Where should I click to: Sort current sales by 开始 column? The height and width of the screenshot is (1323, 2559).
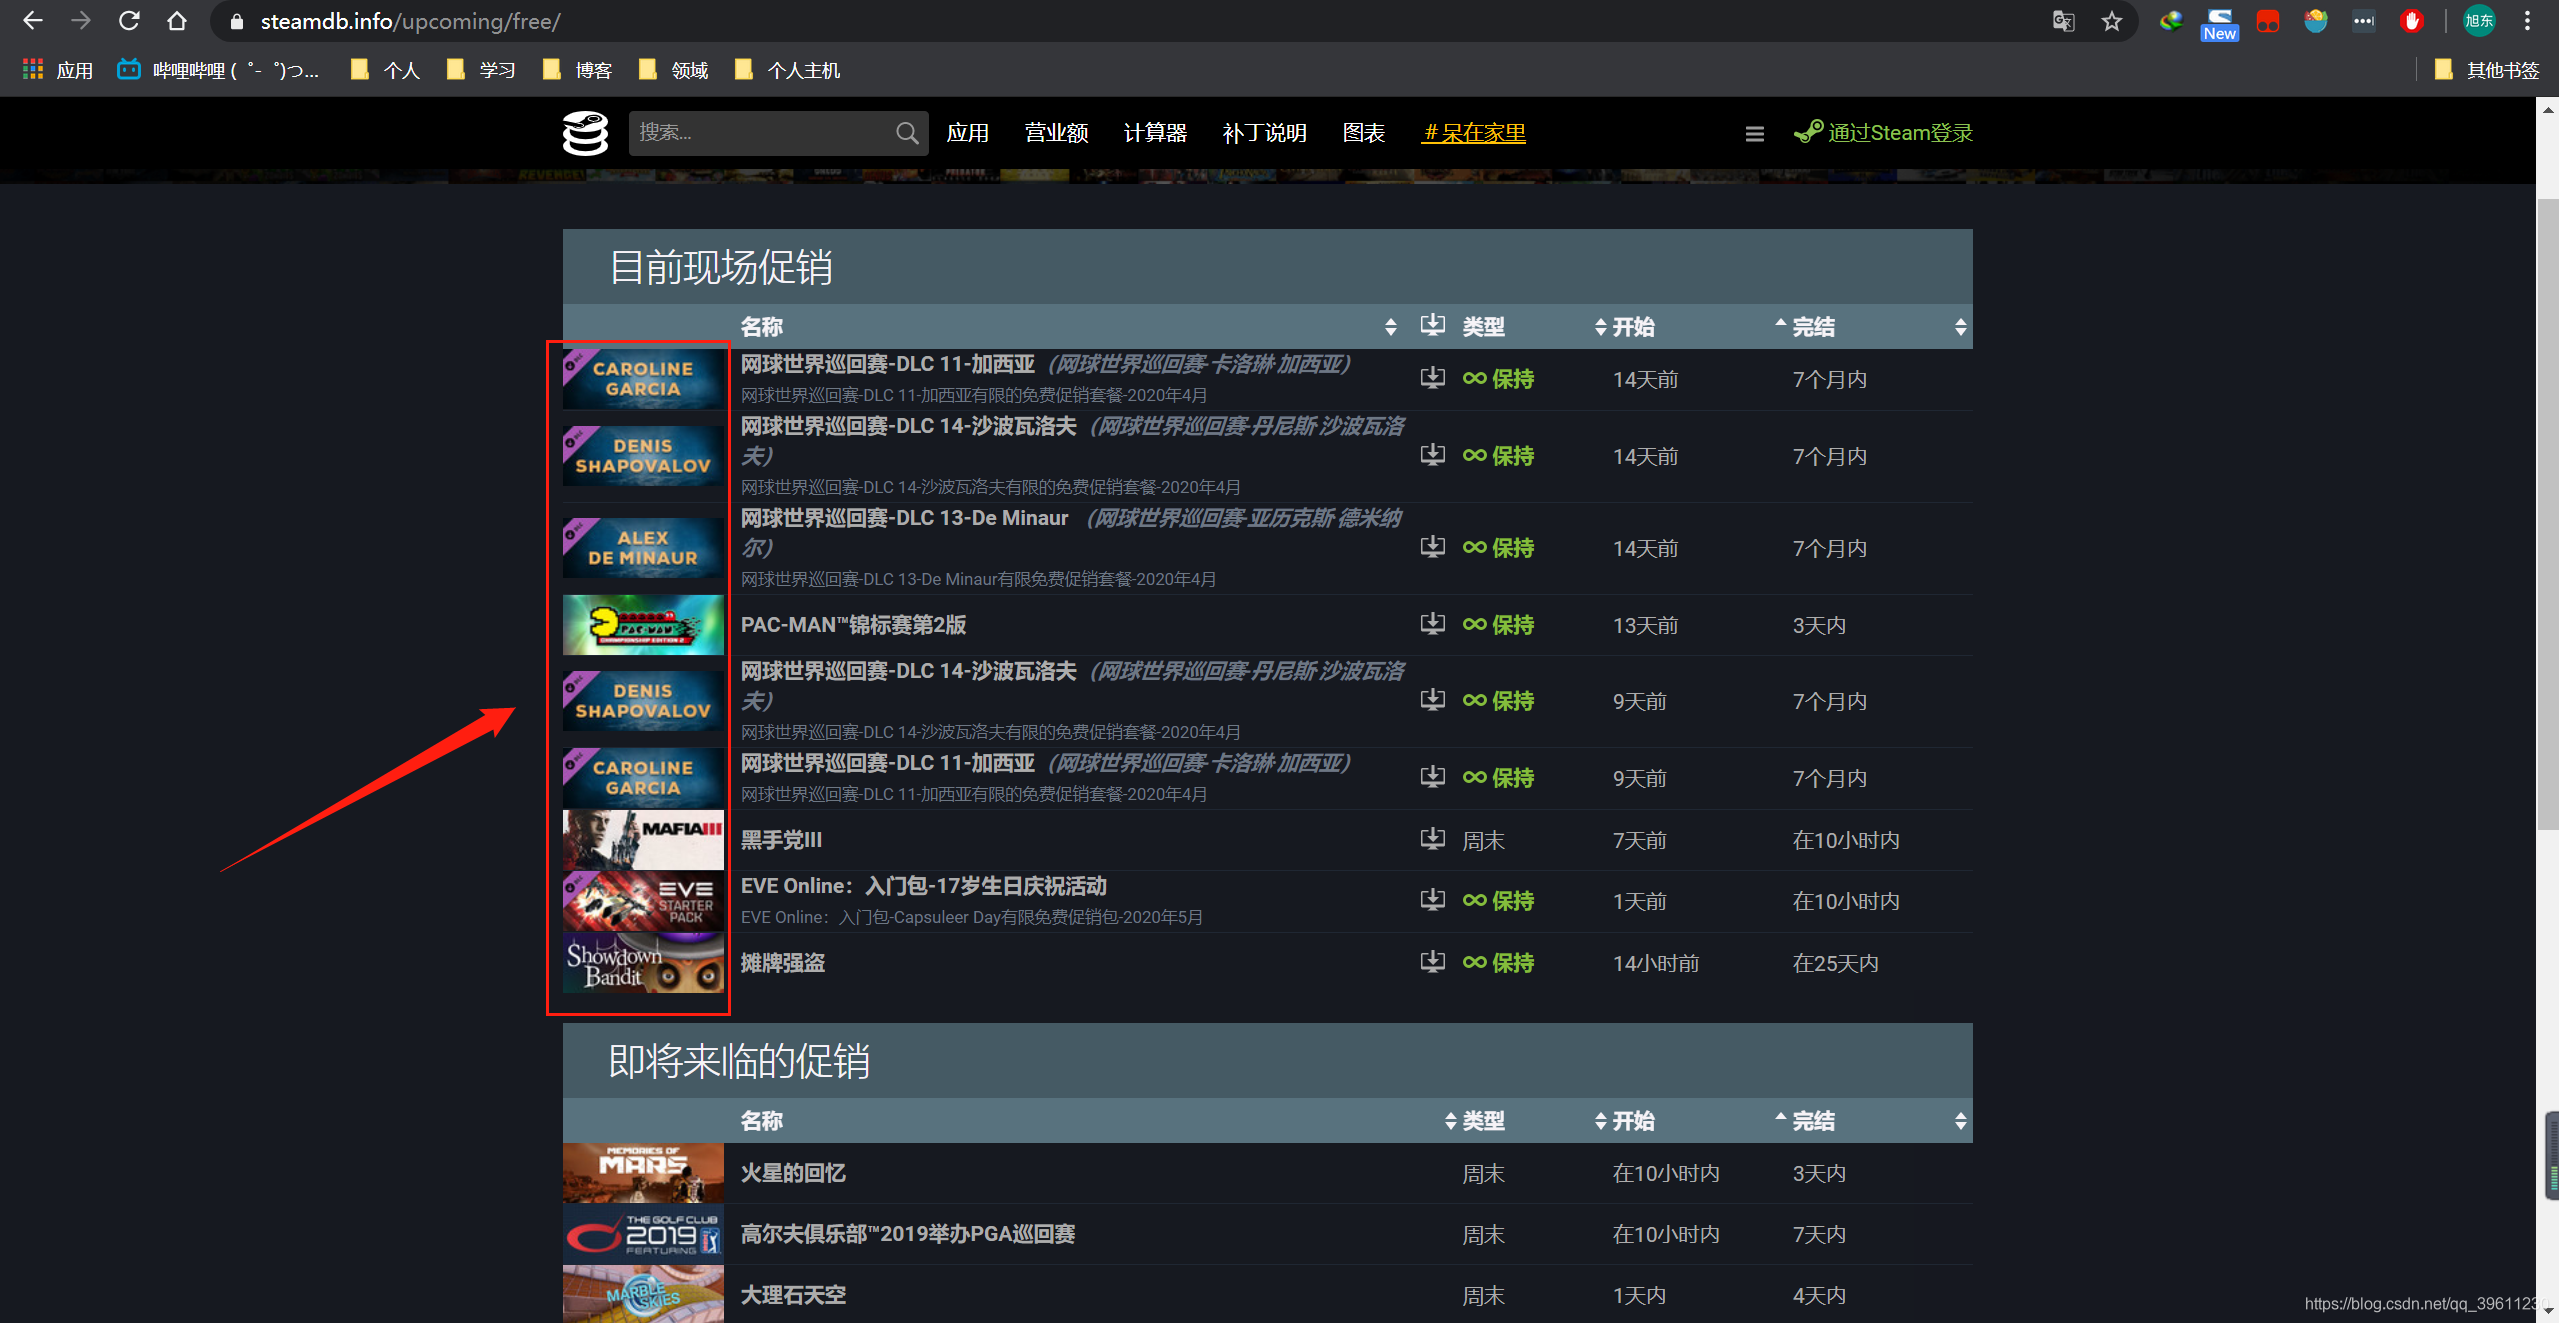pyautogui.click(x=1632, y=327)
